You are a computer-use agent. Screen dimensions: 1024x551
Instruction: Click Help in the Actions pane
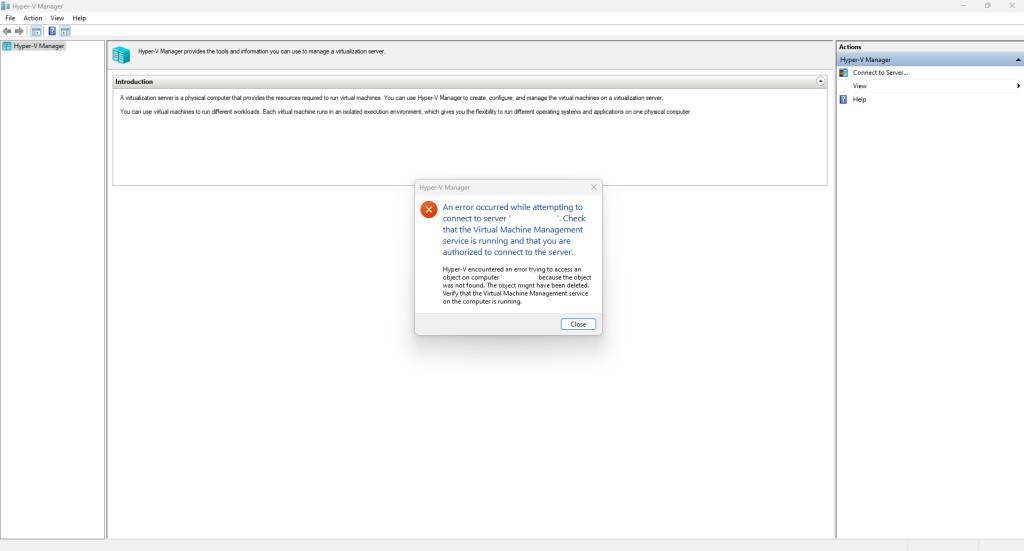click(859, 99)
